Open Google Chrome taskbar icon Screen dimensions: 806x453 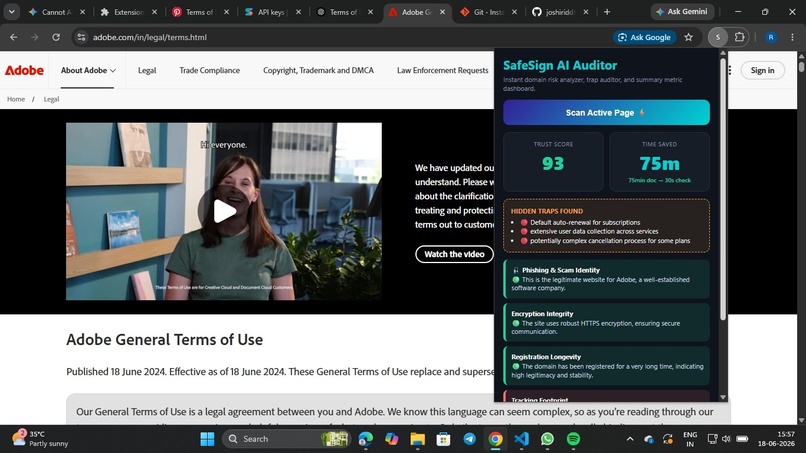495,439
